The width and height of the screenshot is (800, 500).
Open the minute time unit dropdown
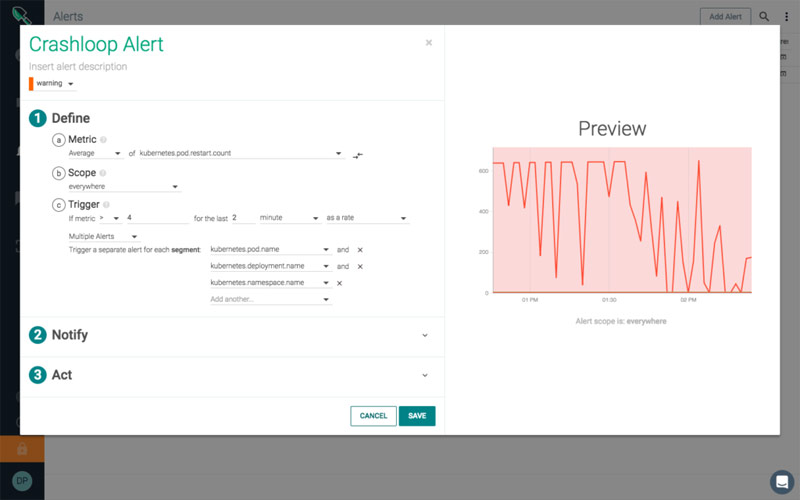[x=289, y=218]
